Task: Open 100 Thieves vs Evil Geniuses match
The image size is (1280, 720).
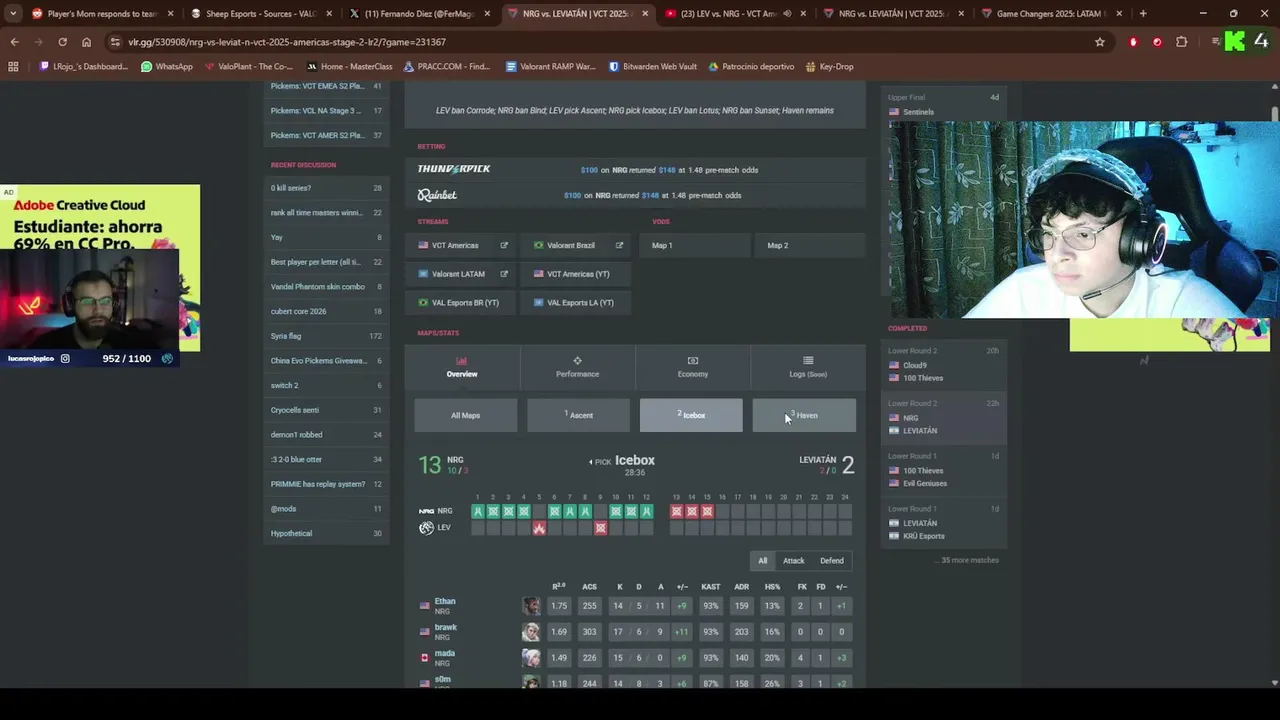Action: coord(943,470)
